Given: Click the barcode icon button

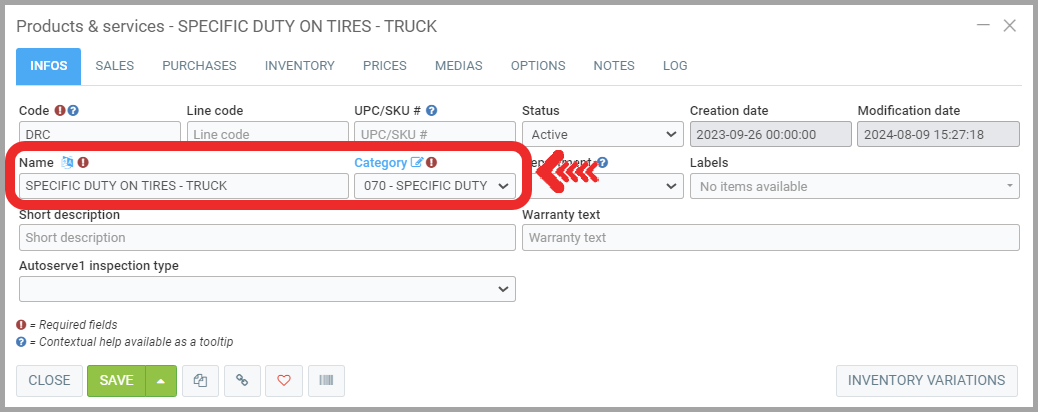Looking at the screenshot, I should [326, 381].
